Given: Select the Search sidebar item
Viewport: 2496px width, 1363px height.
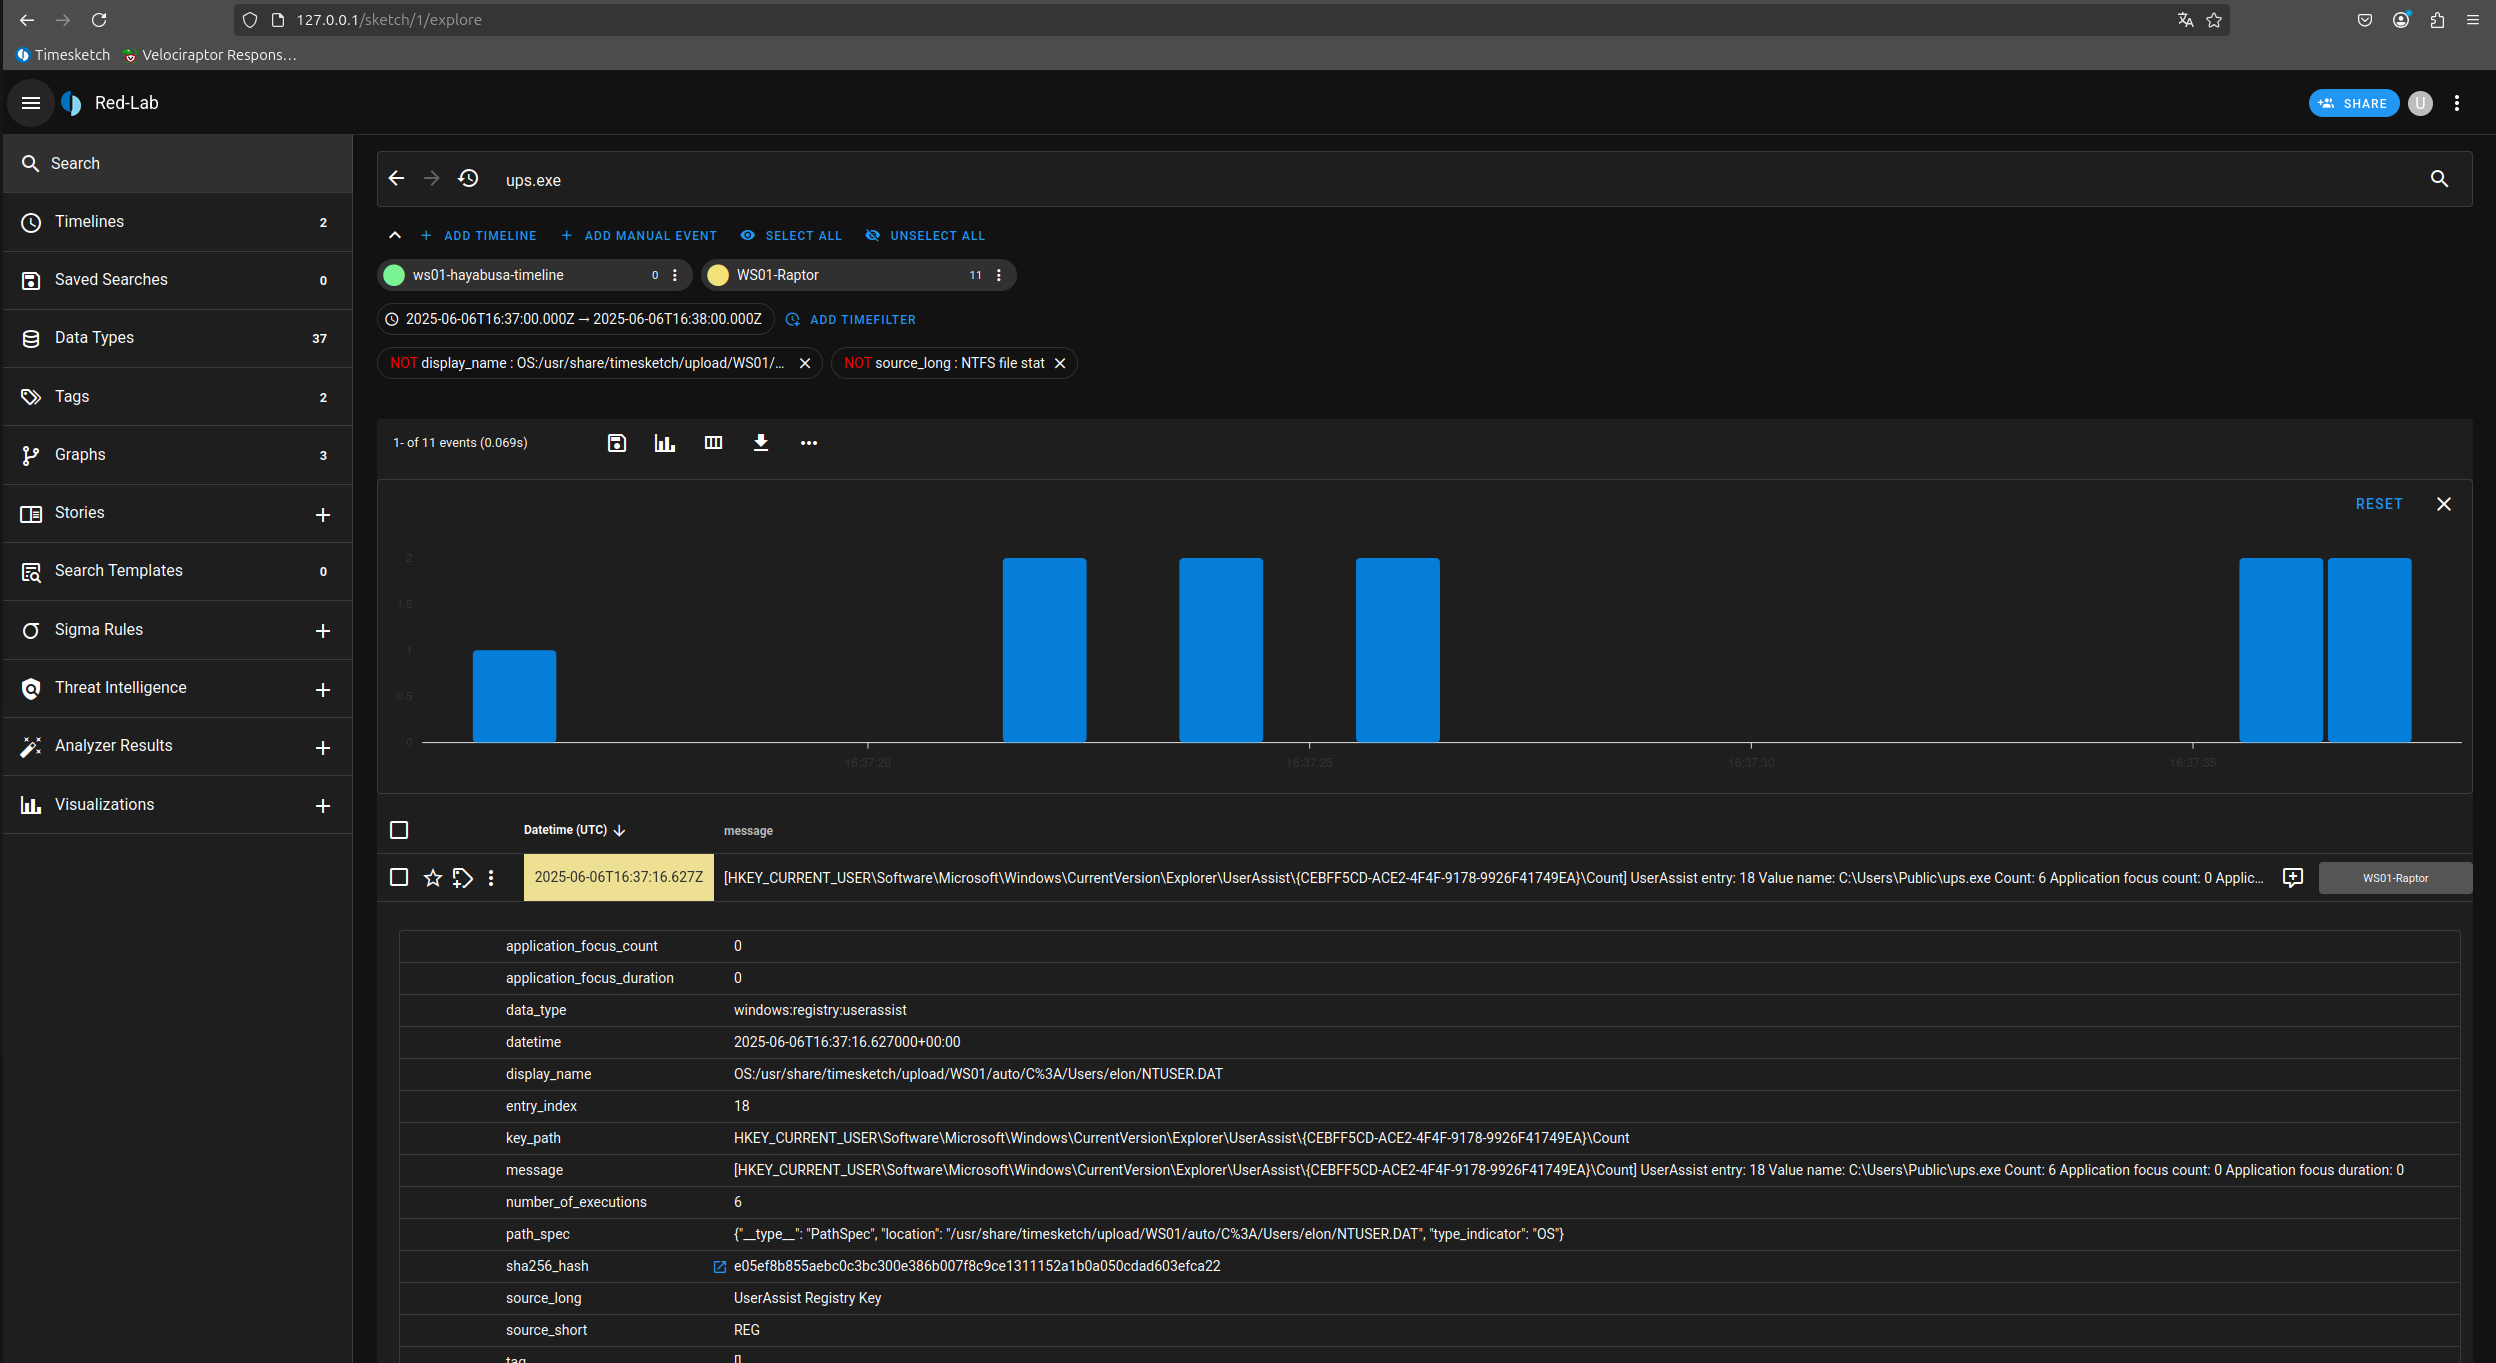Looking at the screenshot, I should (178, 164).
